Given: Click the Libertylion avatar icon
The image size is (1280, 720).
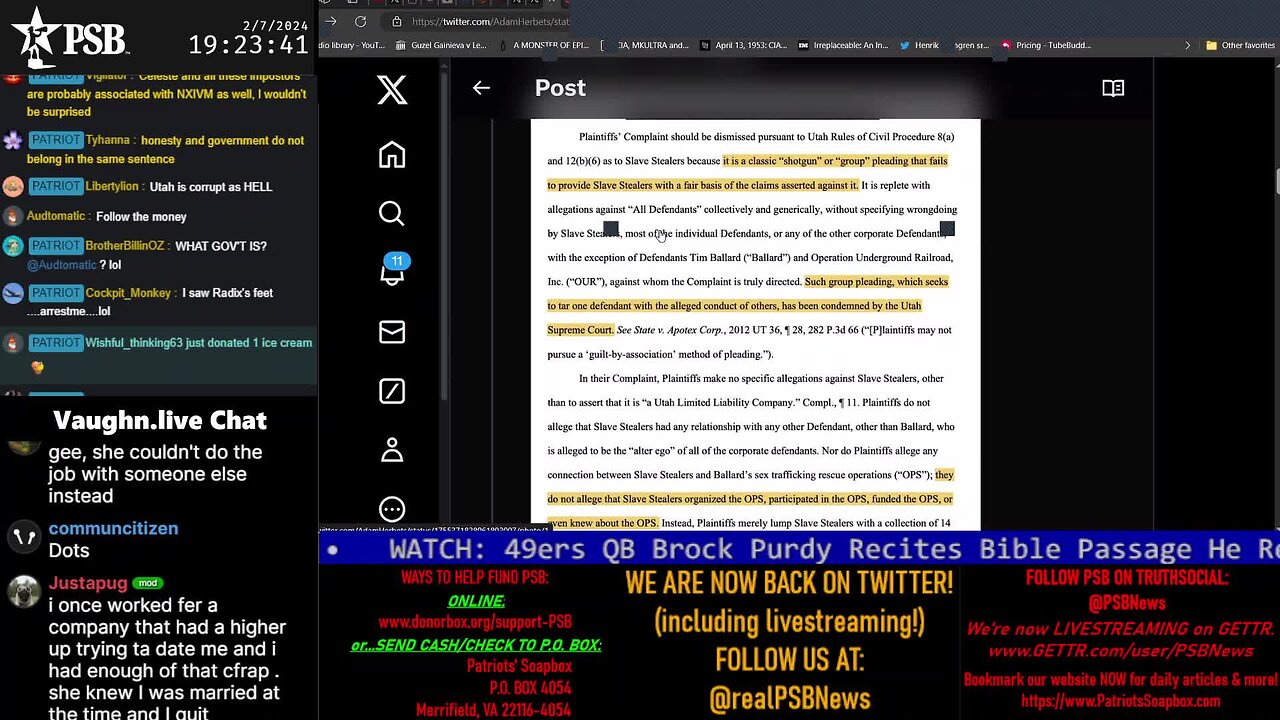Looking at the screenshot, I should (13, 187).
